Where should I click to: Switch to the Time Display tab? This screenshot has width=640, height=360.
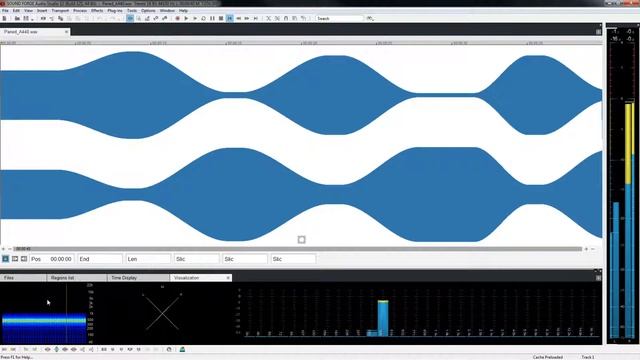[139, 278]
